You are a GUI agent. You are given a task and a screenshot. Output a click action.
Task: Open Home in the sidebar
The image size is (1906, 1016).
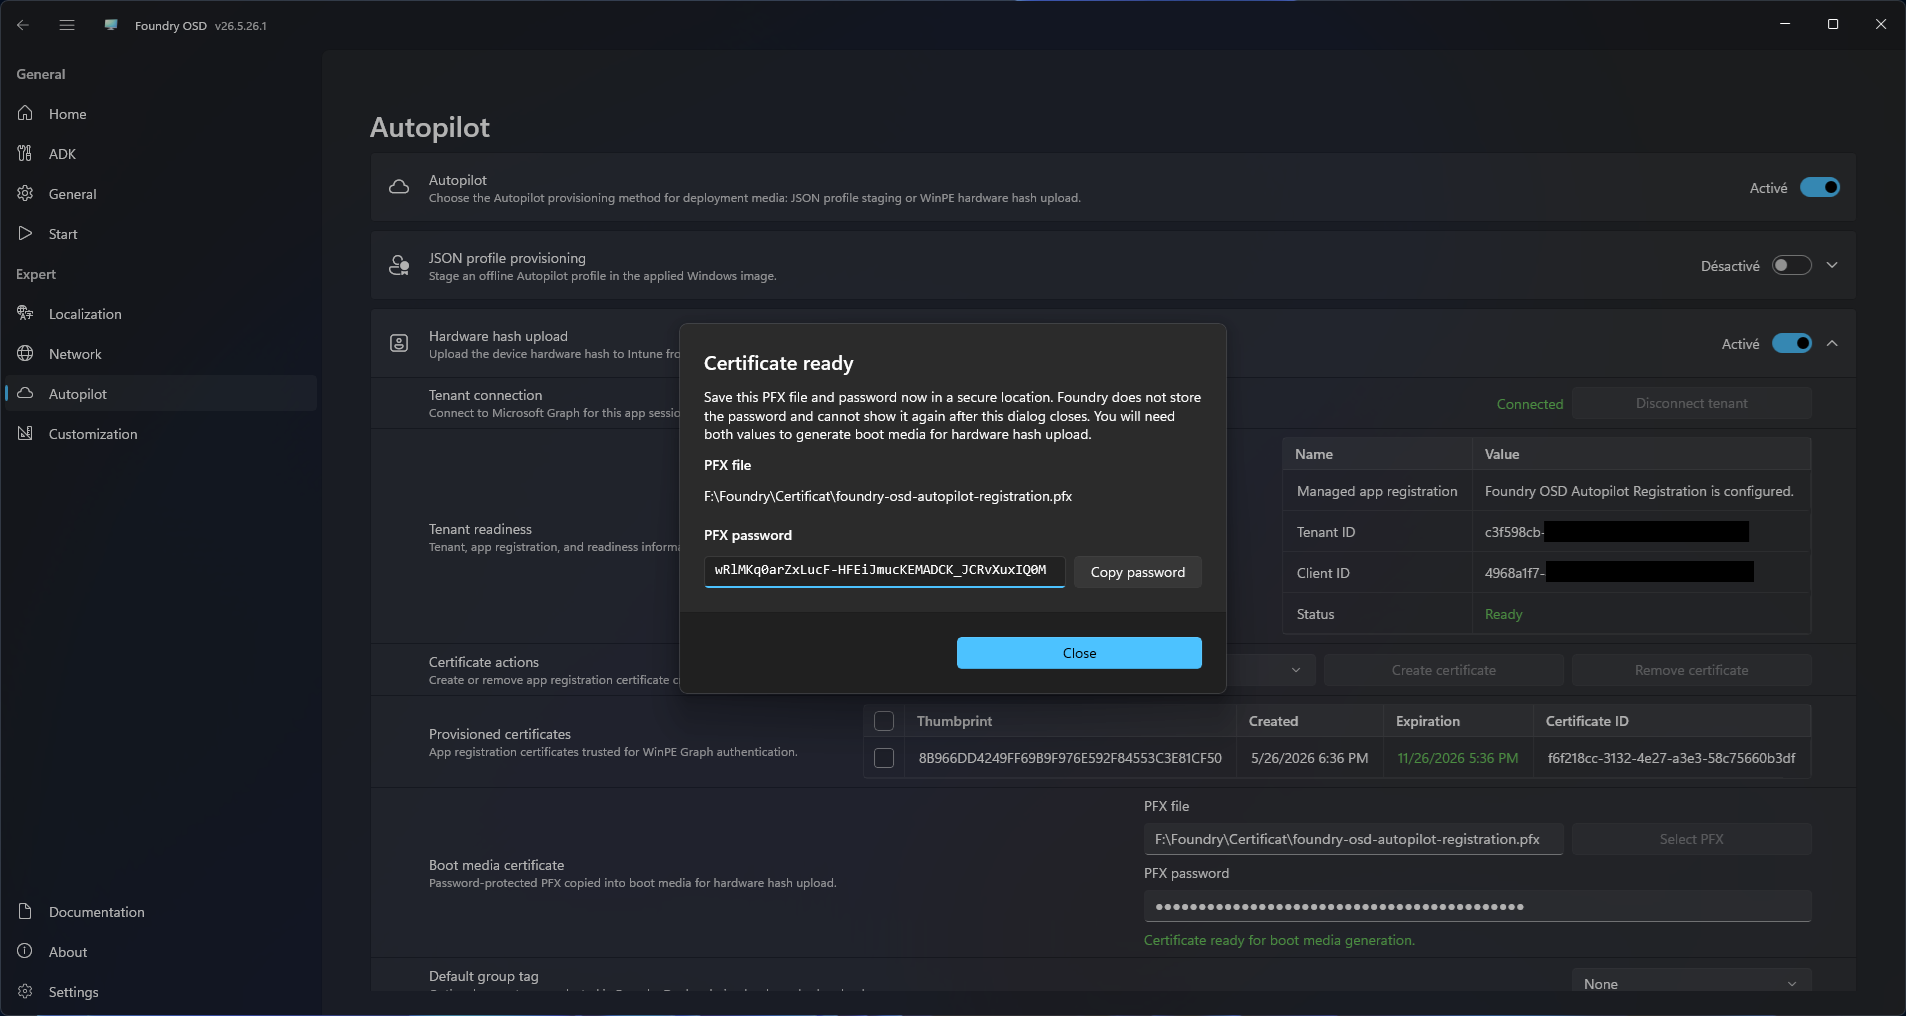[161, 114]
